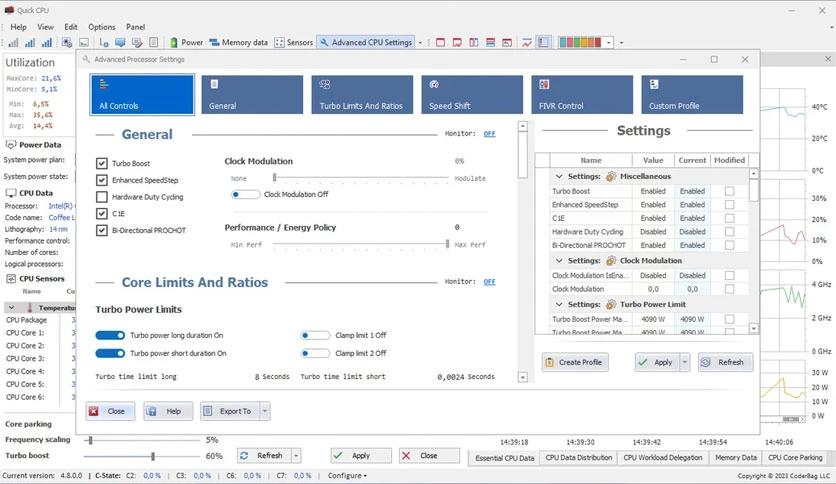Switch to the CPU Data Distribution tab
Viewport: 836px width, 484px height.
point(578,458)
